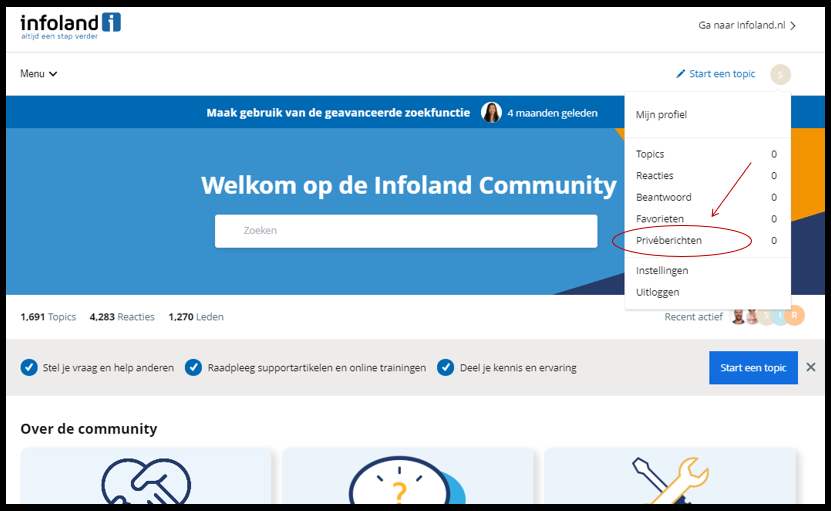Click the 'Recent actief' label
831x511 pixels.
pyautogui.click(x=693, y=316)
